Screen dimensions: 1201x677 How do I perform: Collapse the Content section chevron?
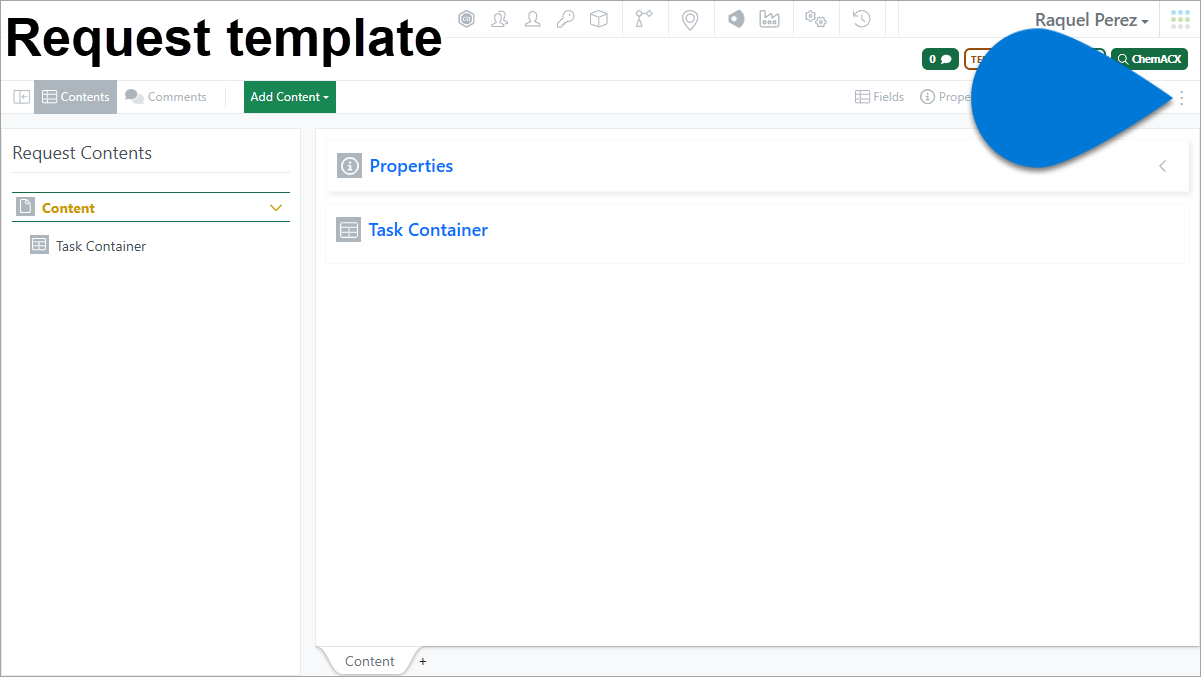pyautogui.click(x=277, y=208)
